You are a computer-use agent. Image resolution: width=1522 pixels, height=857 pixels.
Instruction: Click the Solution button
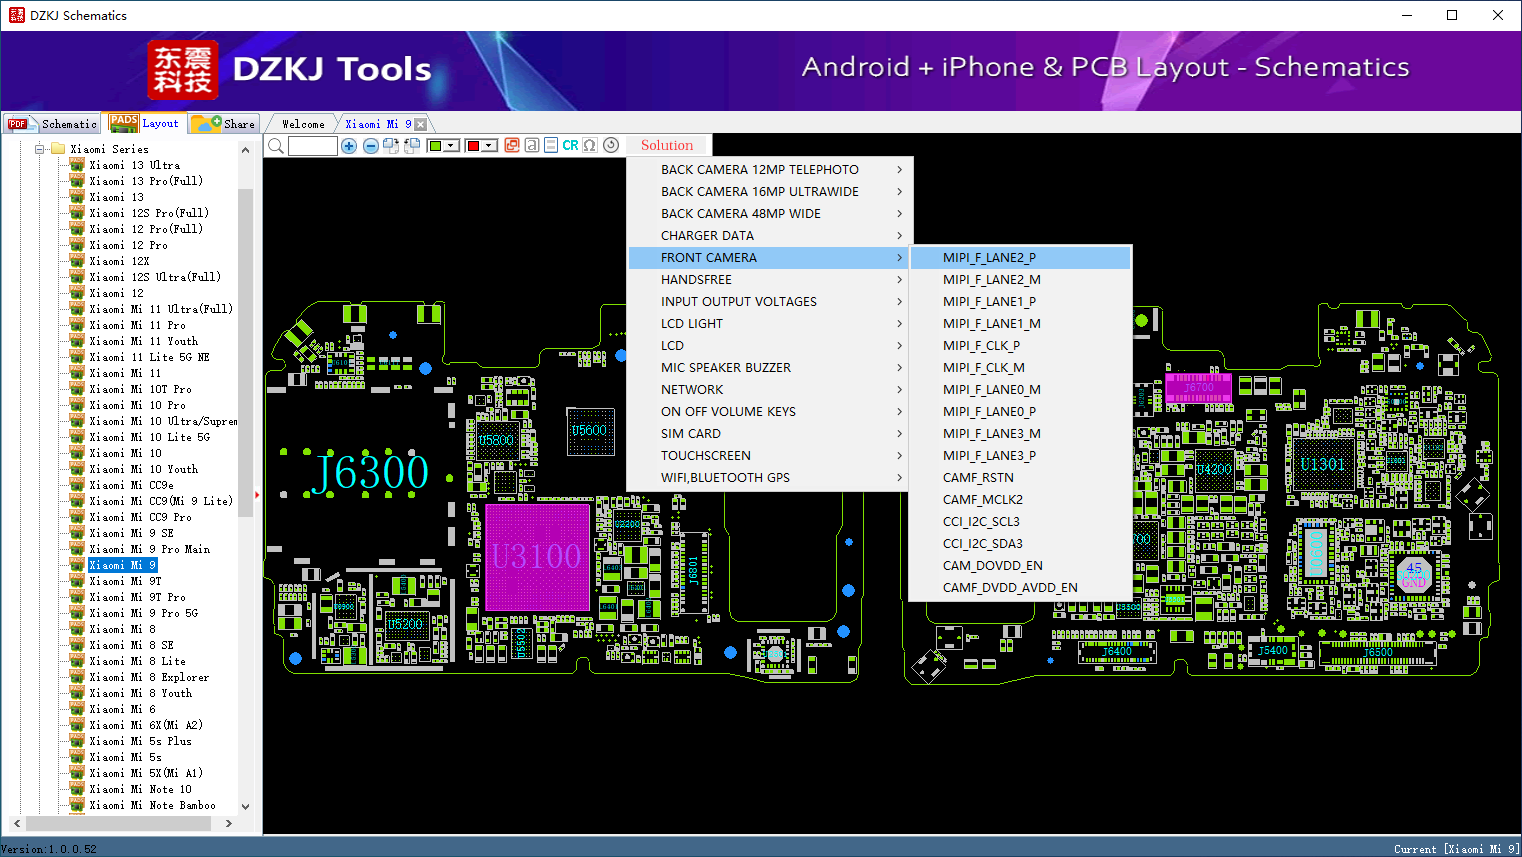pos(667,145)
